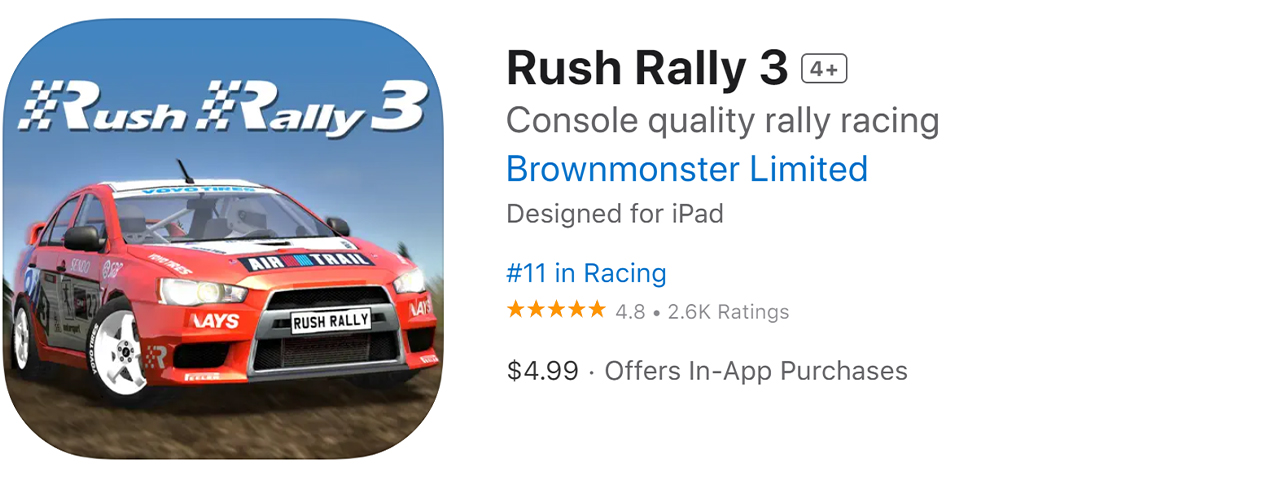Click the AYS sticker on the bumper
The image size is (1280, 477).
click(214, 320)
